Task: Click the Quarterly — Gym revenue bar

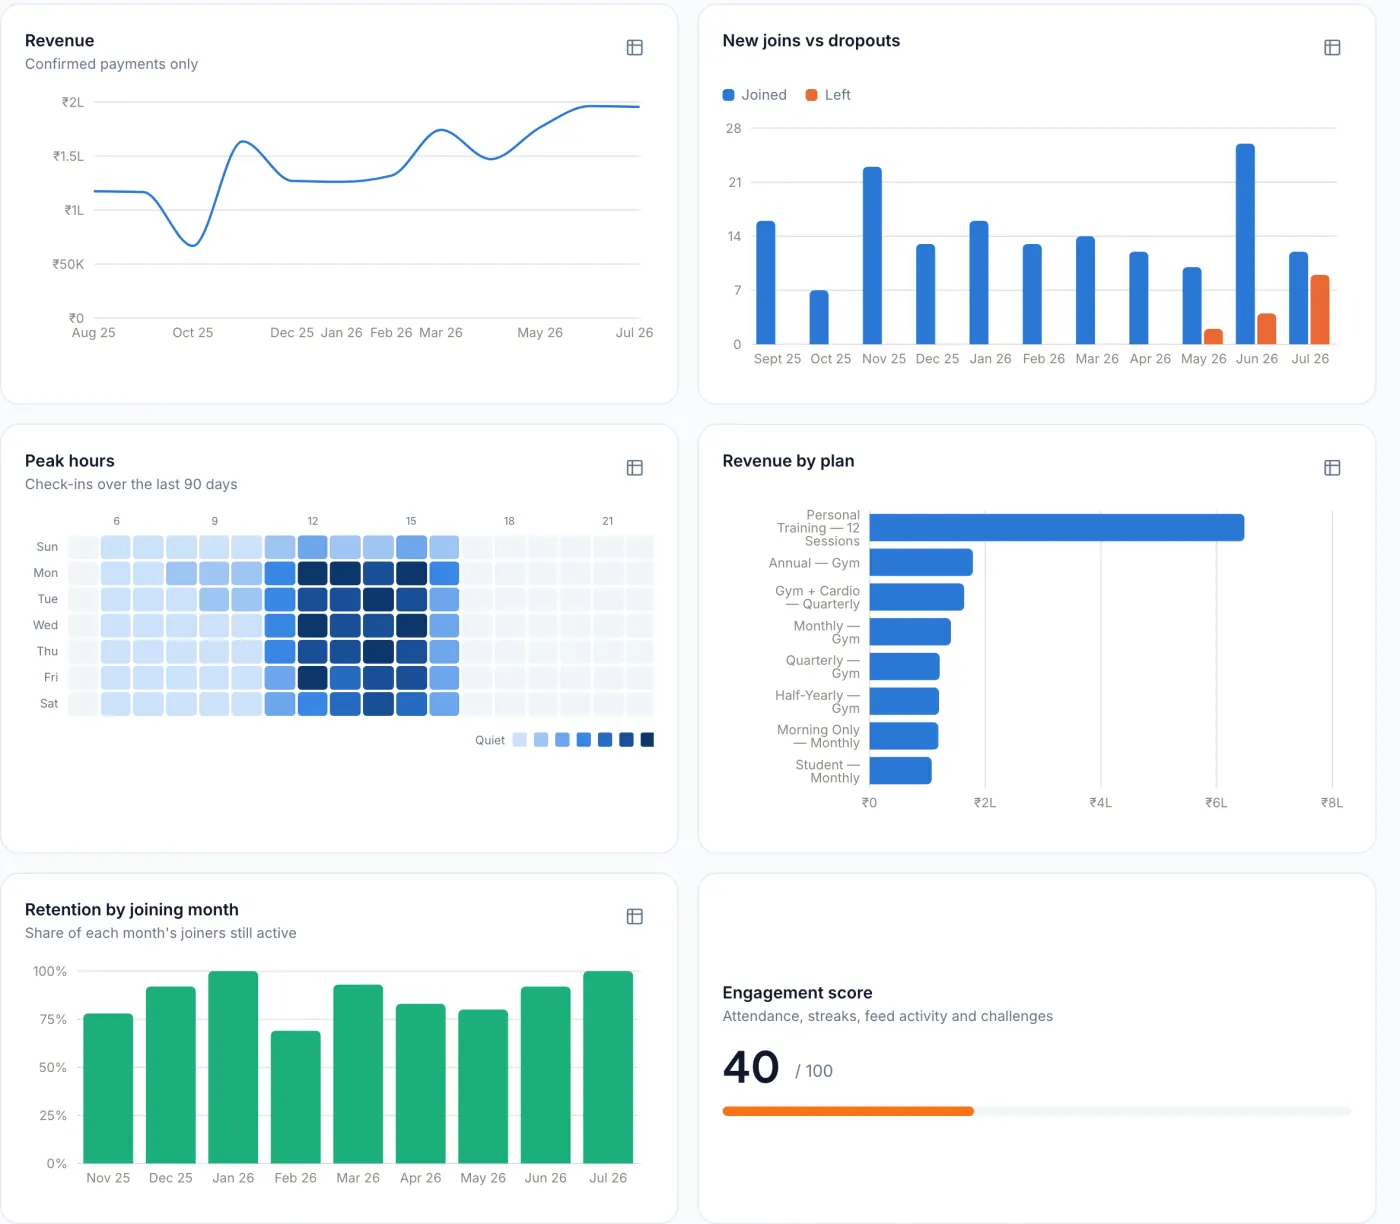Action: click(x=905, y=666)
